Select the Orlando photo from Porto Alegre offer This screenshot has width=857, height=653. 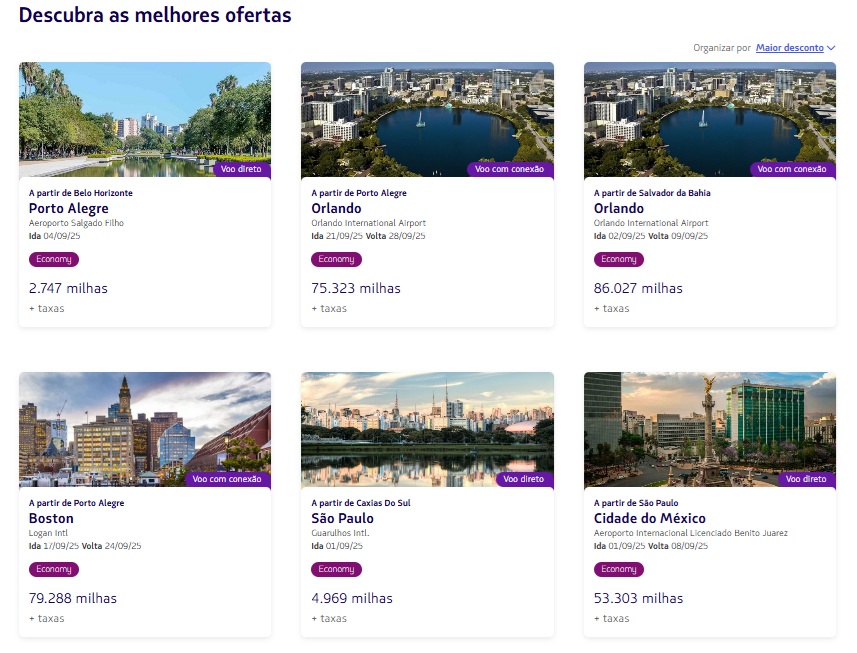(x=427, y=120)
